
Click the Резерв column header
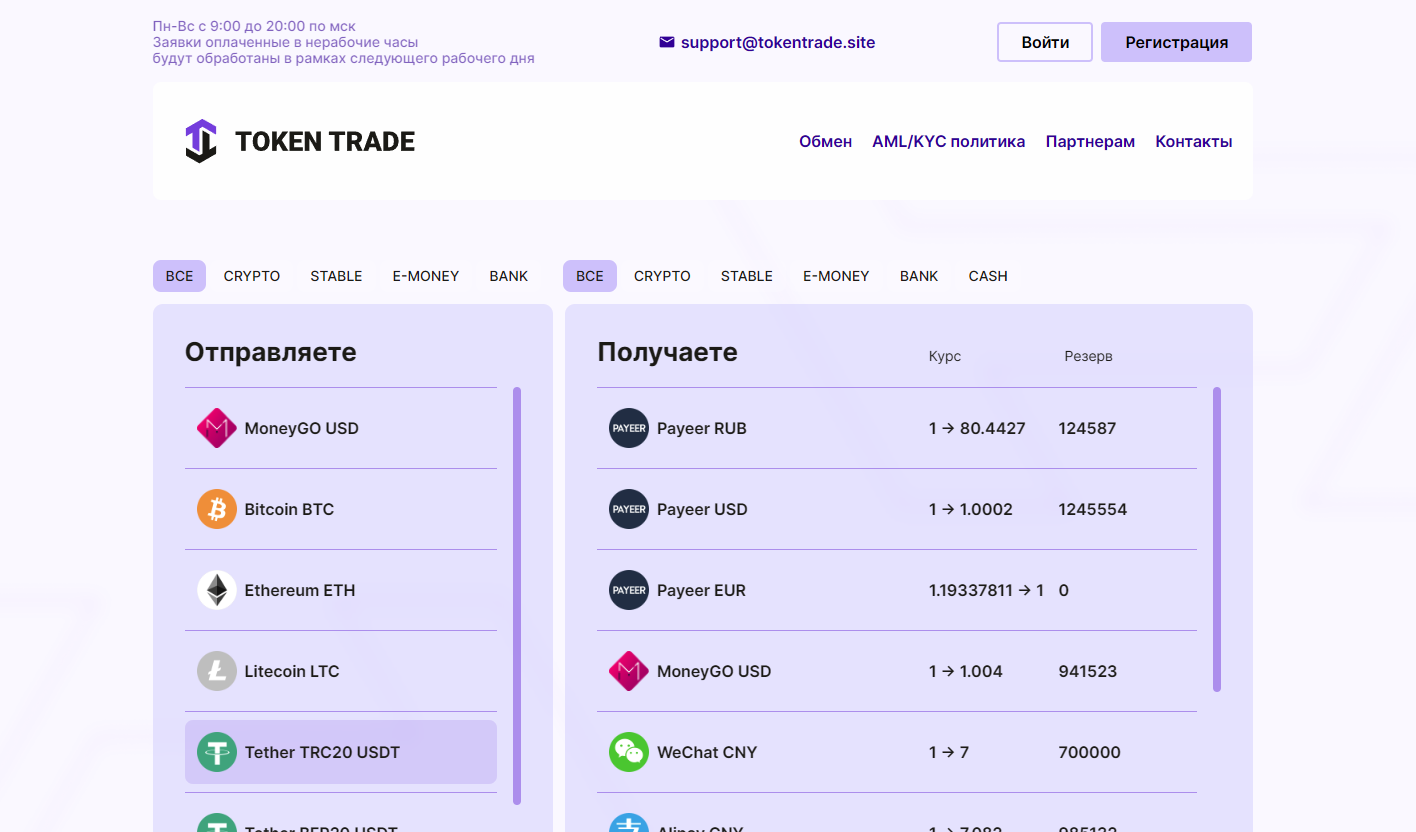(1088, 356)
